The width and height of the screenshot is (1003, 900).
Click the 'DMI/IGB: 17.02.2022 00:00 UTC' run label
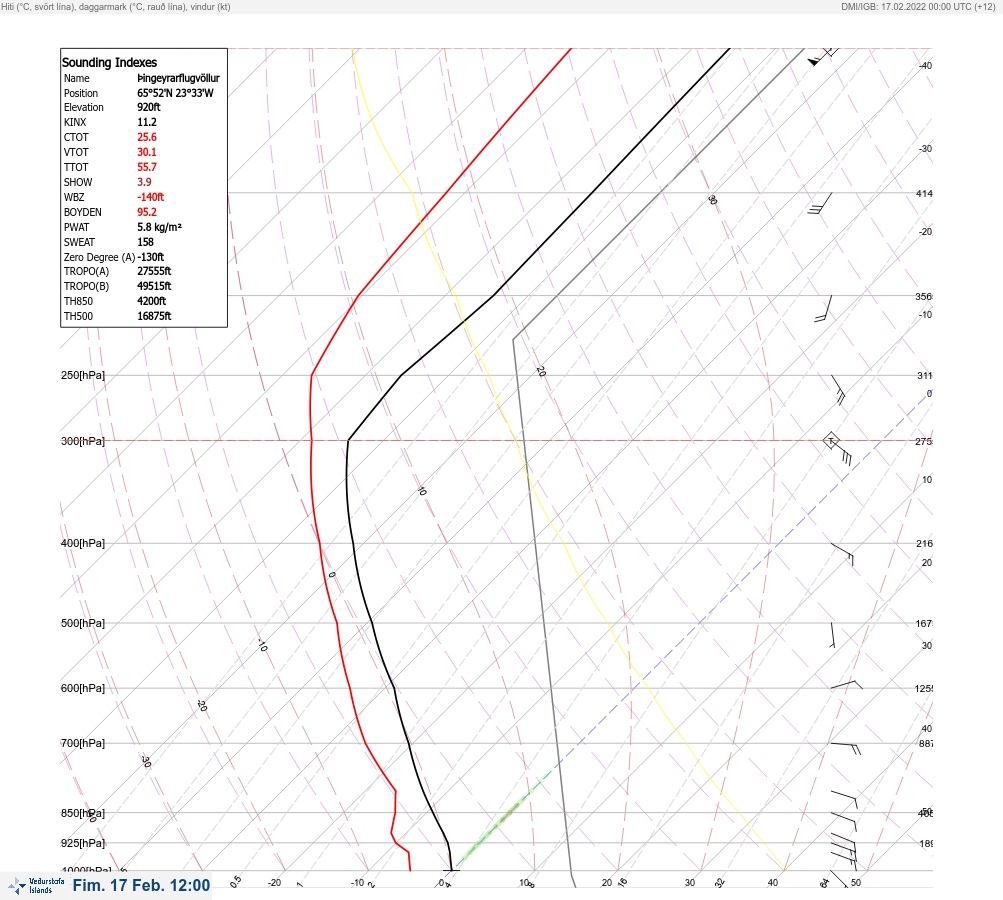pyautogui.click(x=906, y=7)
